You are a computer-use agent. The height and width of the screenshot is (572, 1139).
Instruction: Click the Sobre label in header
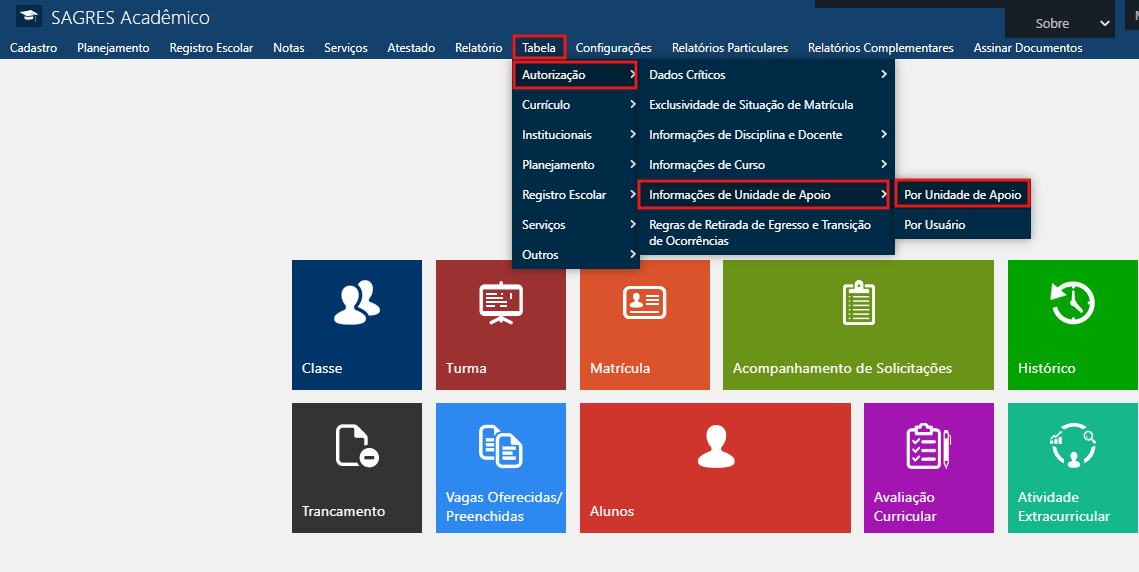click(1052, 24)
